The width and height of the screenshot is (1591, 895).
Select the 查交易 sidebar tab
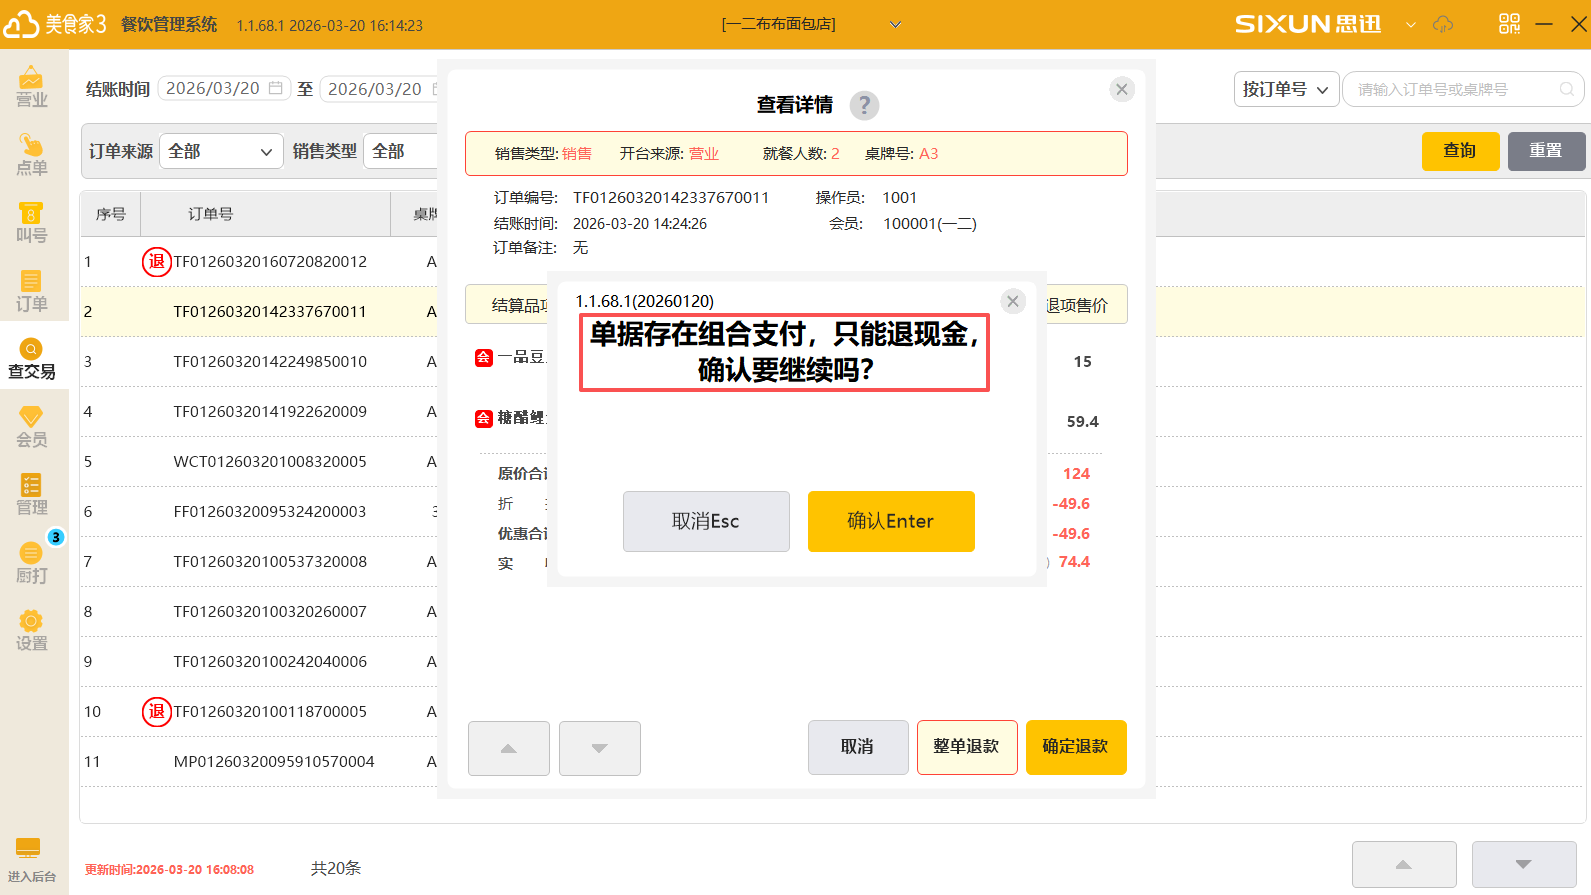point(31,358)
